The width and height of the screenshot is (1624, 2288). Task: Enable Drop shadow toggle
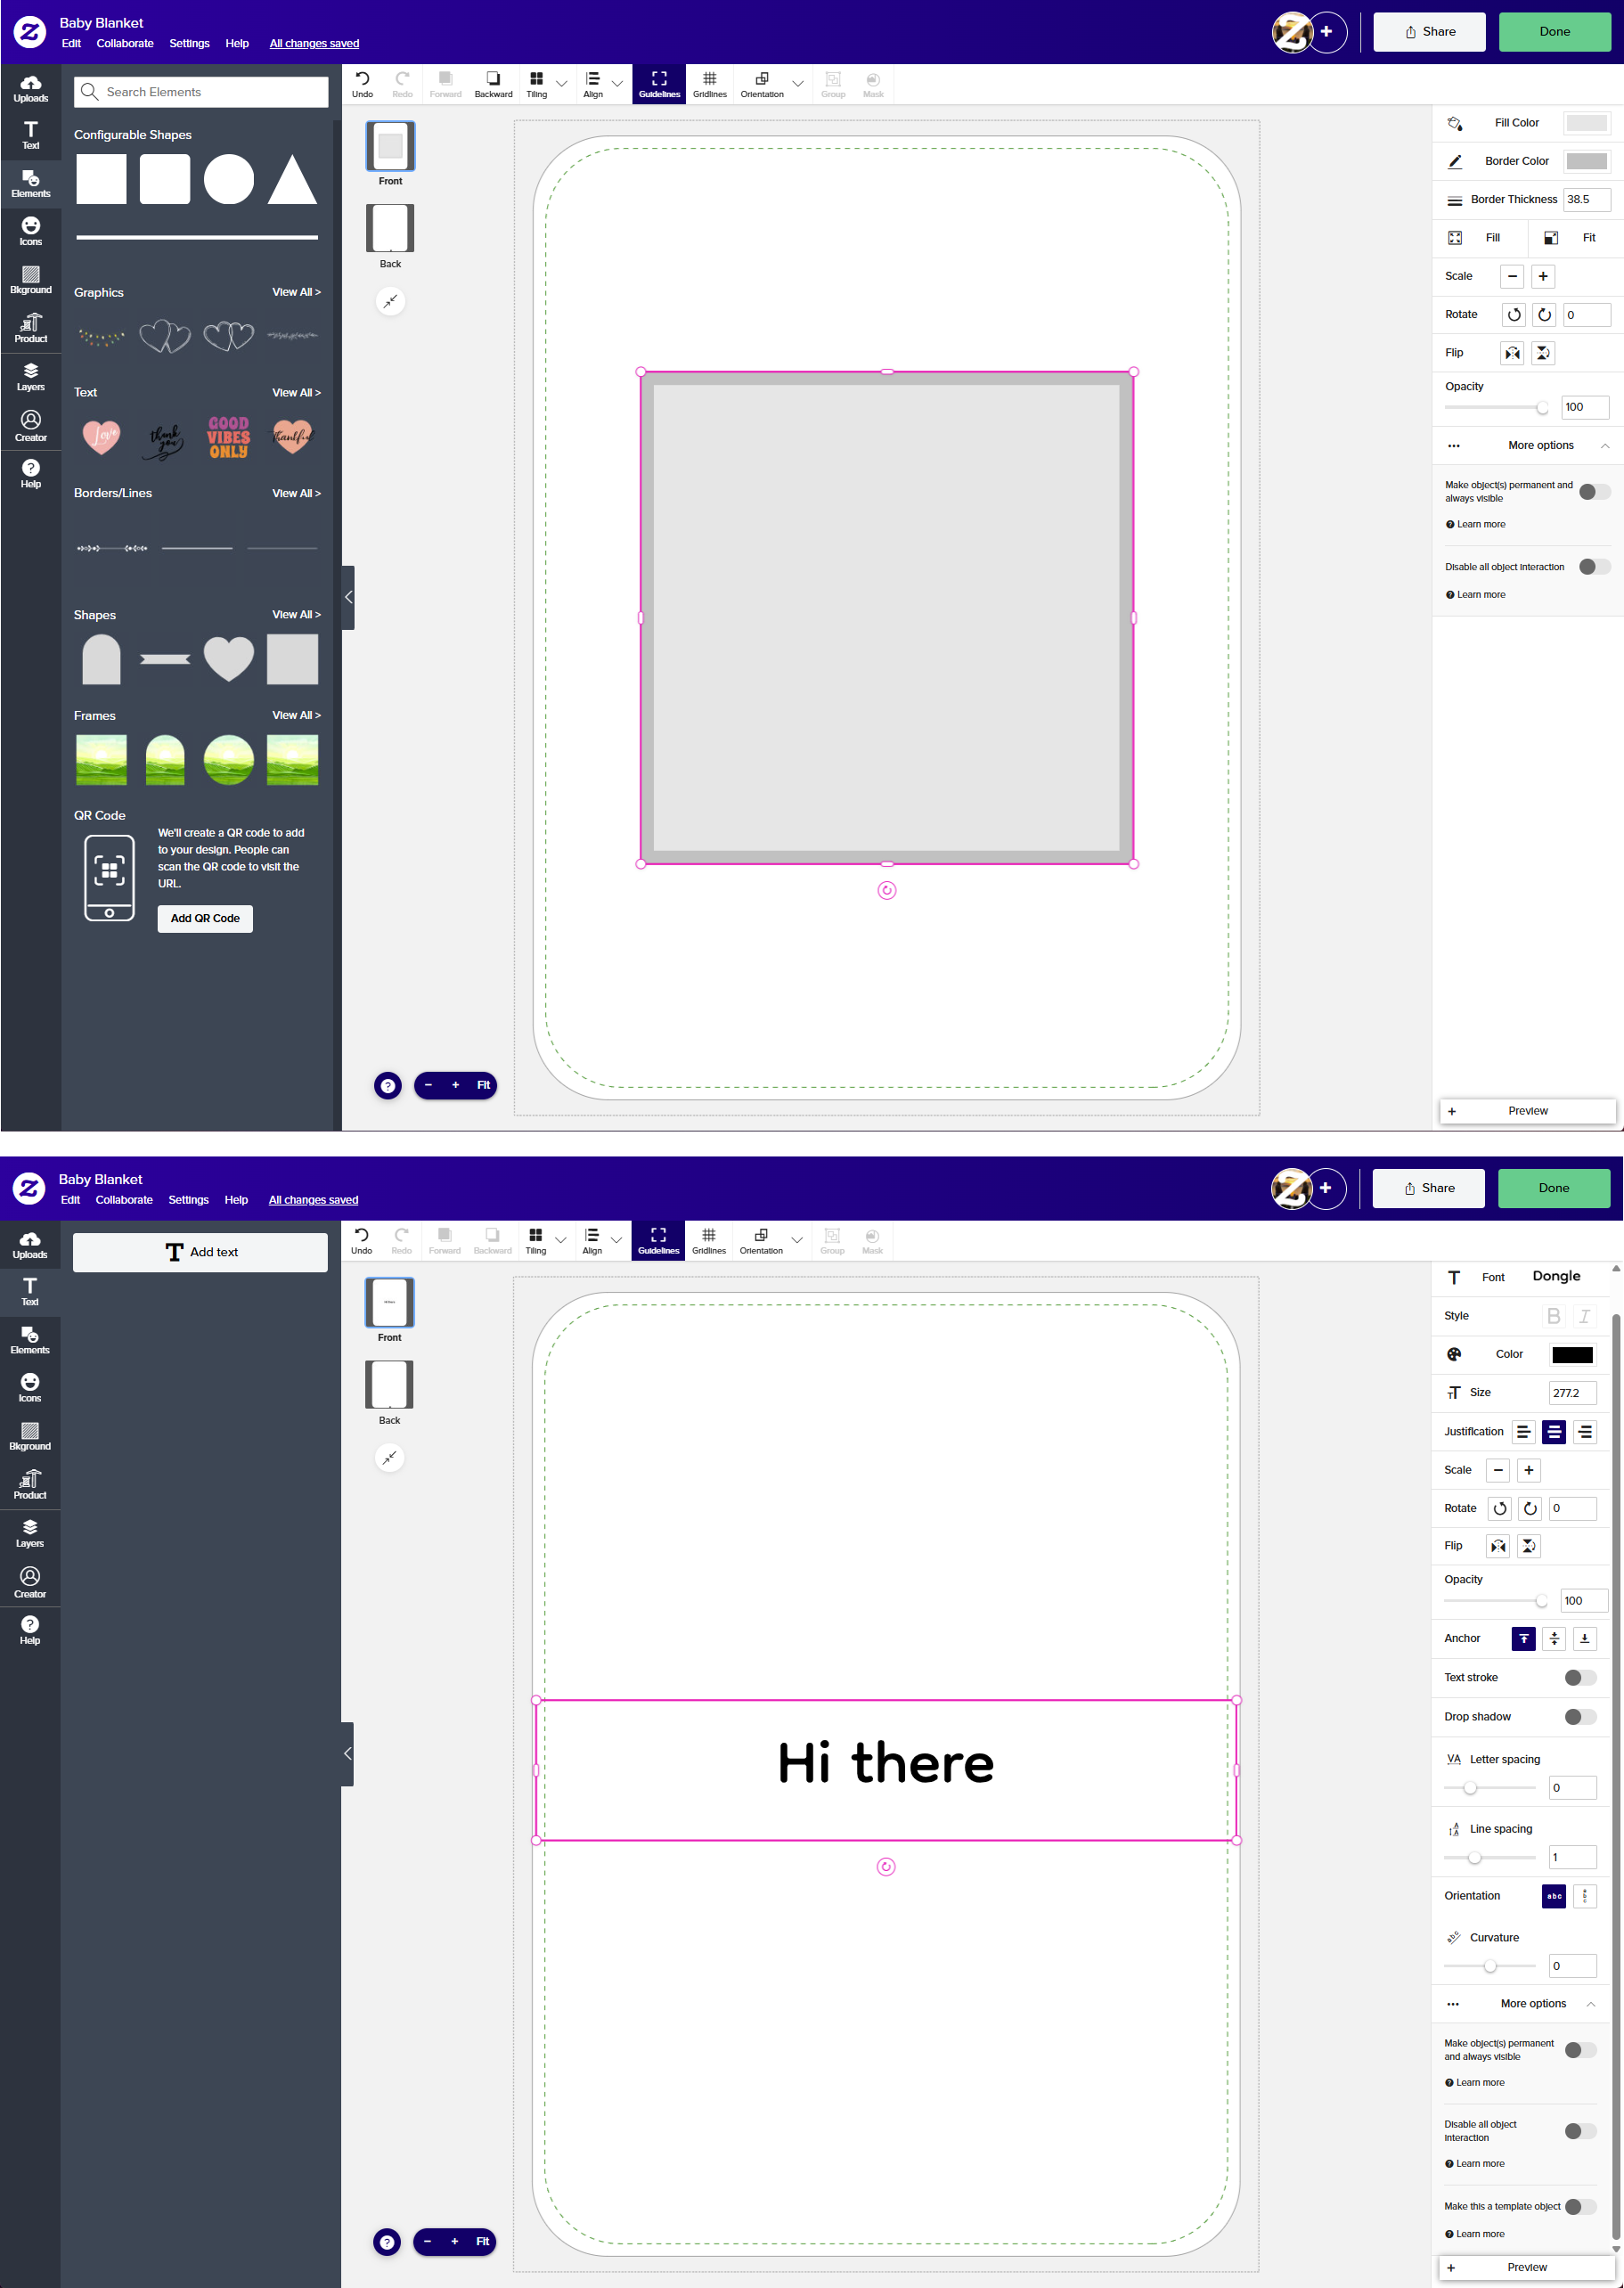click(x=1580, y=1716)
